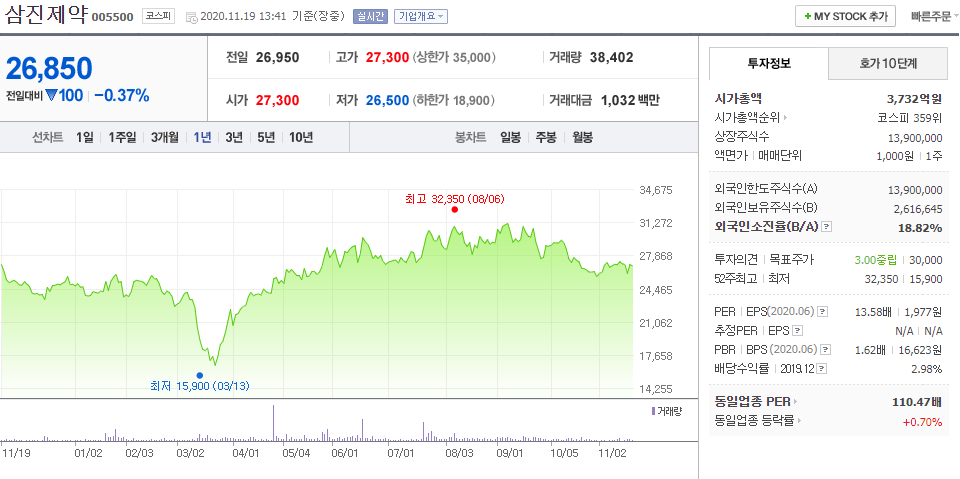
Task: Select the 5년 line chart period
Action: (x=266, y=137)
